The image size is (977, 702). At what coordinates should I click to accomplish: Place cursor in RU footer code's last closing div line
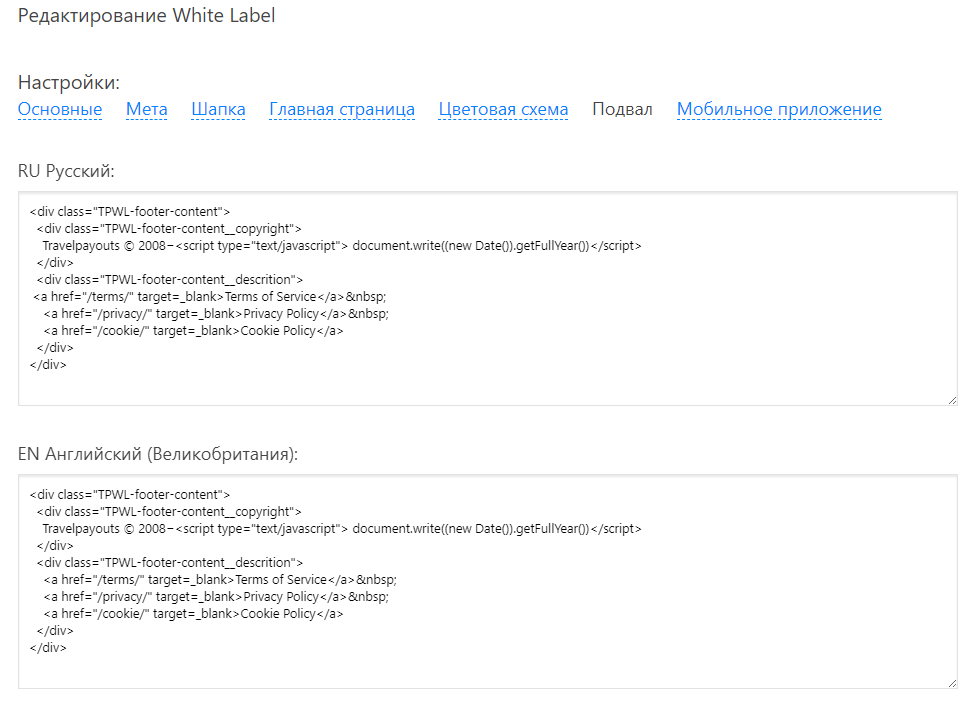(49, 365)
